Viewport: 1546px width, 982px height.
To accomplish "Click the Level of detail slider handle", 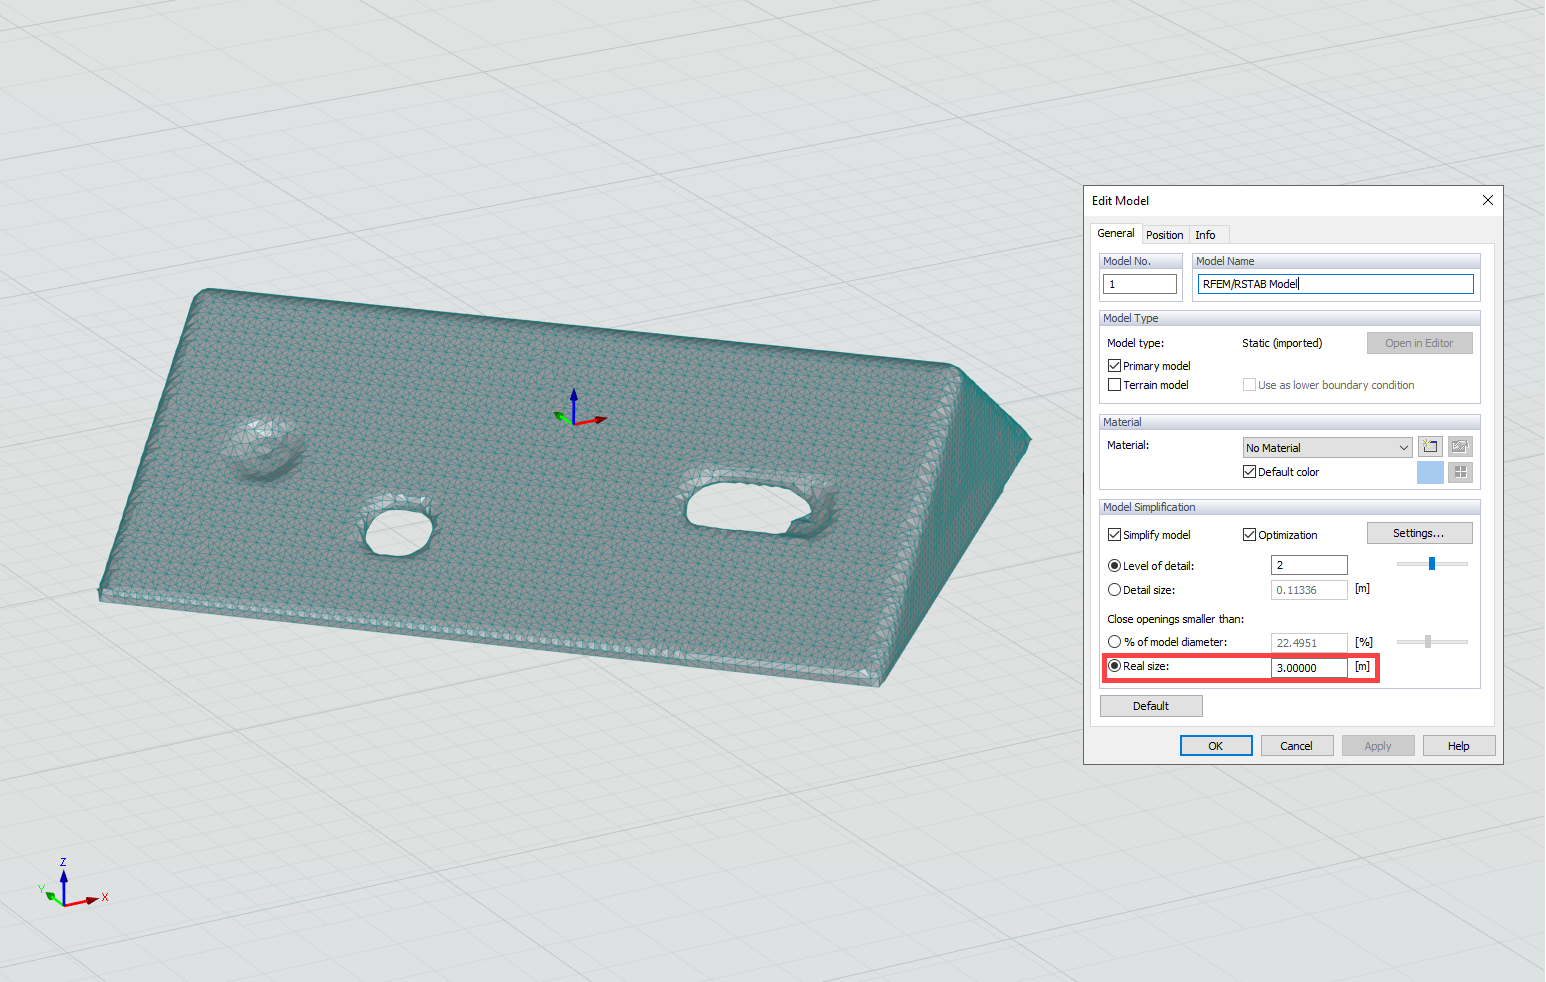I will click(x=1432, y=564).
